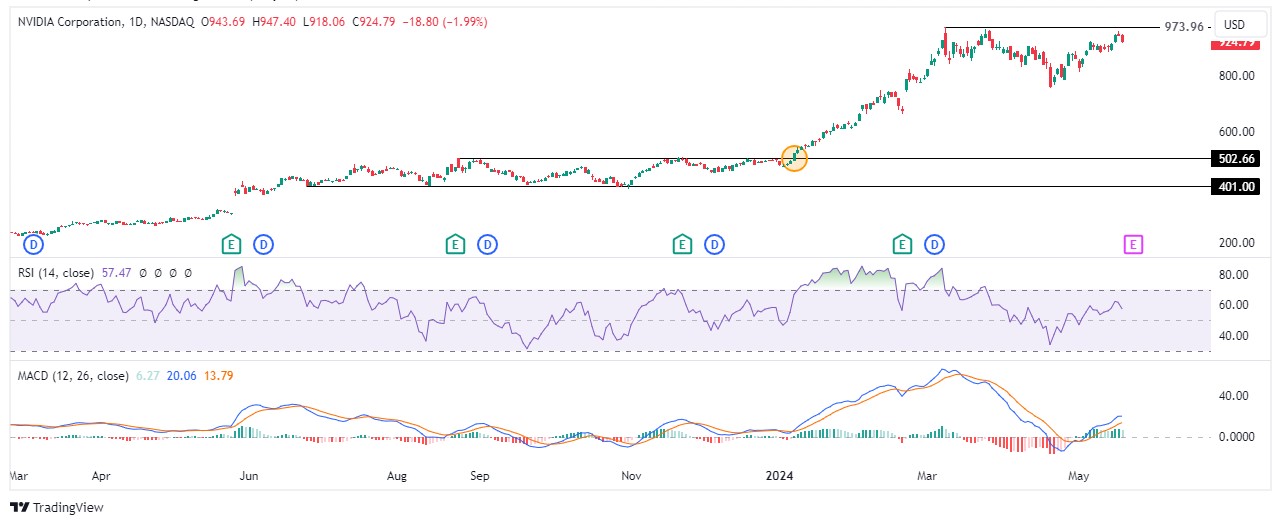This screenshot has width=1281, height=525.
Task: Click the dividend marker below March 2023 candles
Action: pyautogui.click(x=34, y=244)
